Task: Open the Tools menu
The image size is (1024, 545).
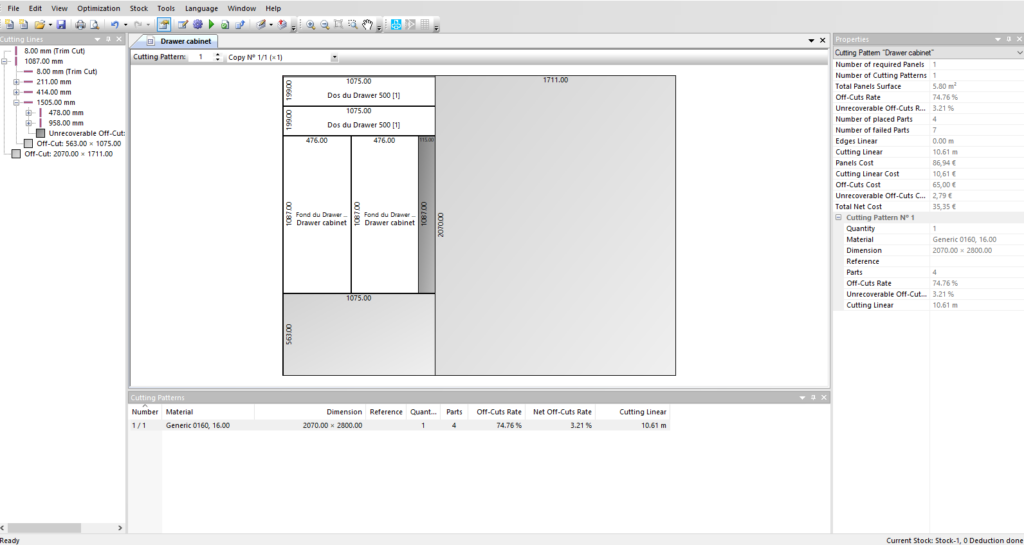Action: (166, 8)
